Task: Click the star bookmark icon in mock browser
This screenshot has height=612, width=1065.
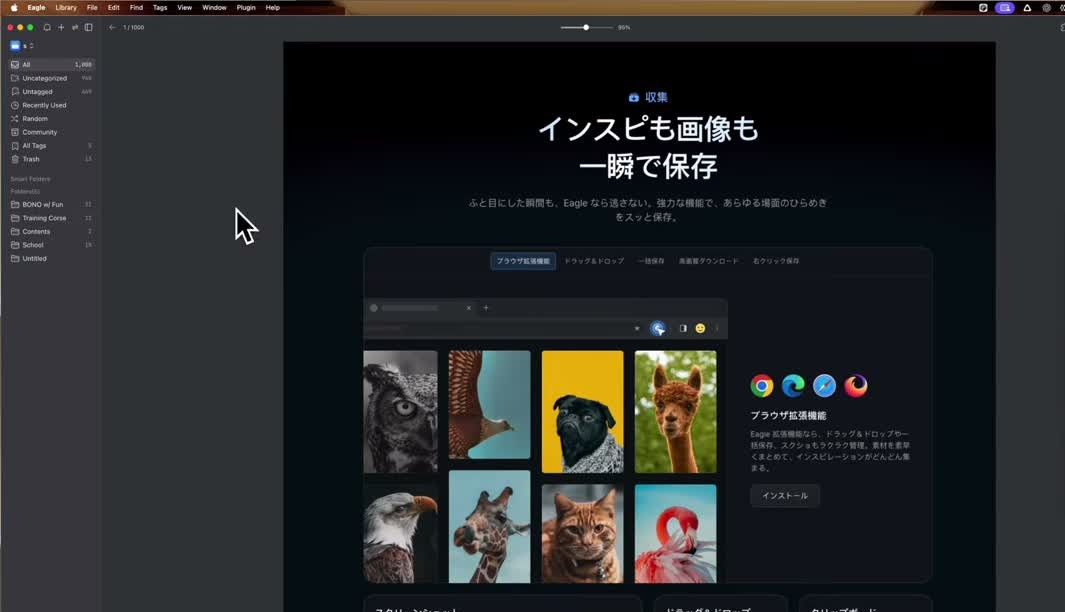Action: pyautogui.click(x=637, y=329)
